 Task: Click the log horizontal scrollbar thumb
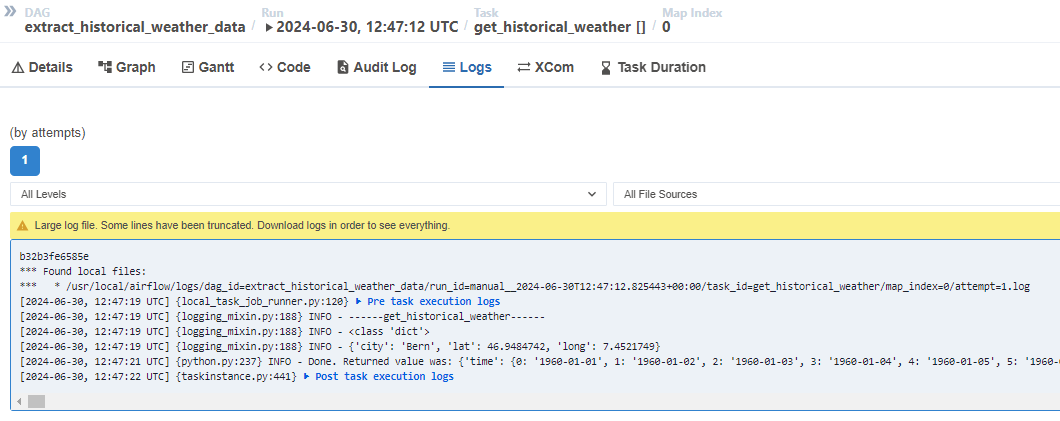coord(36,401)
